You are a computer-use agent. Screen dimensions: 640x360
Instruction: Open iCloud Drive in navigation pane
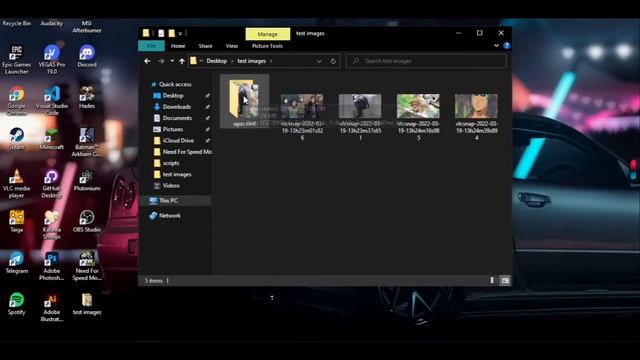point(178,140)
